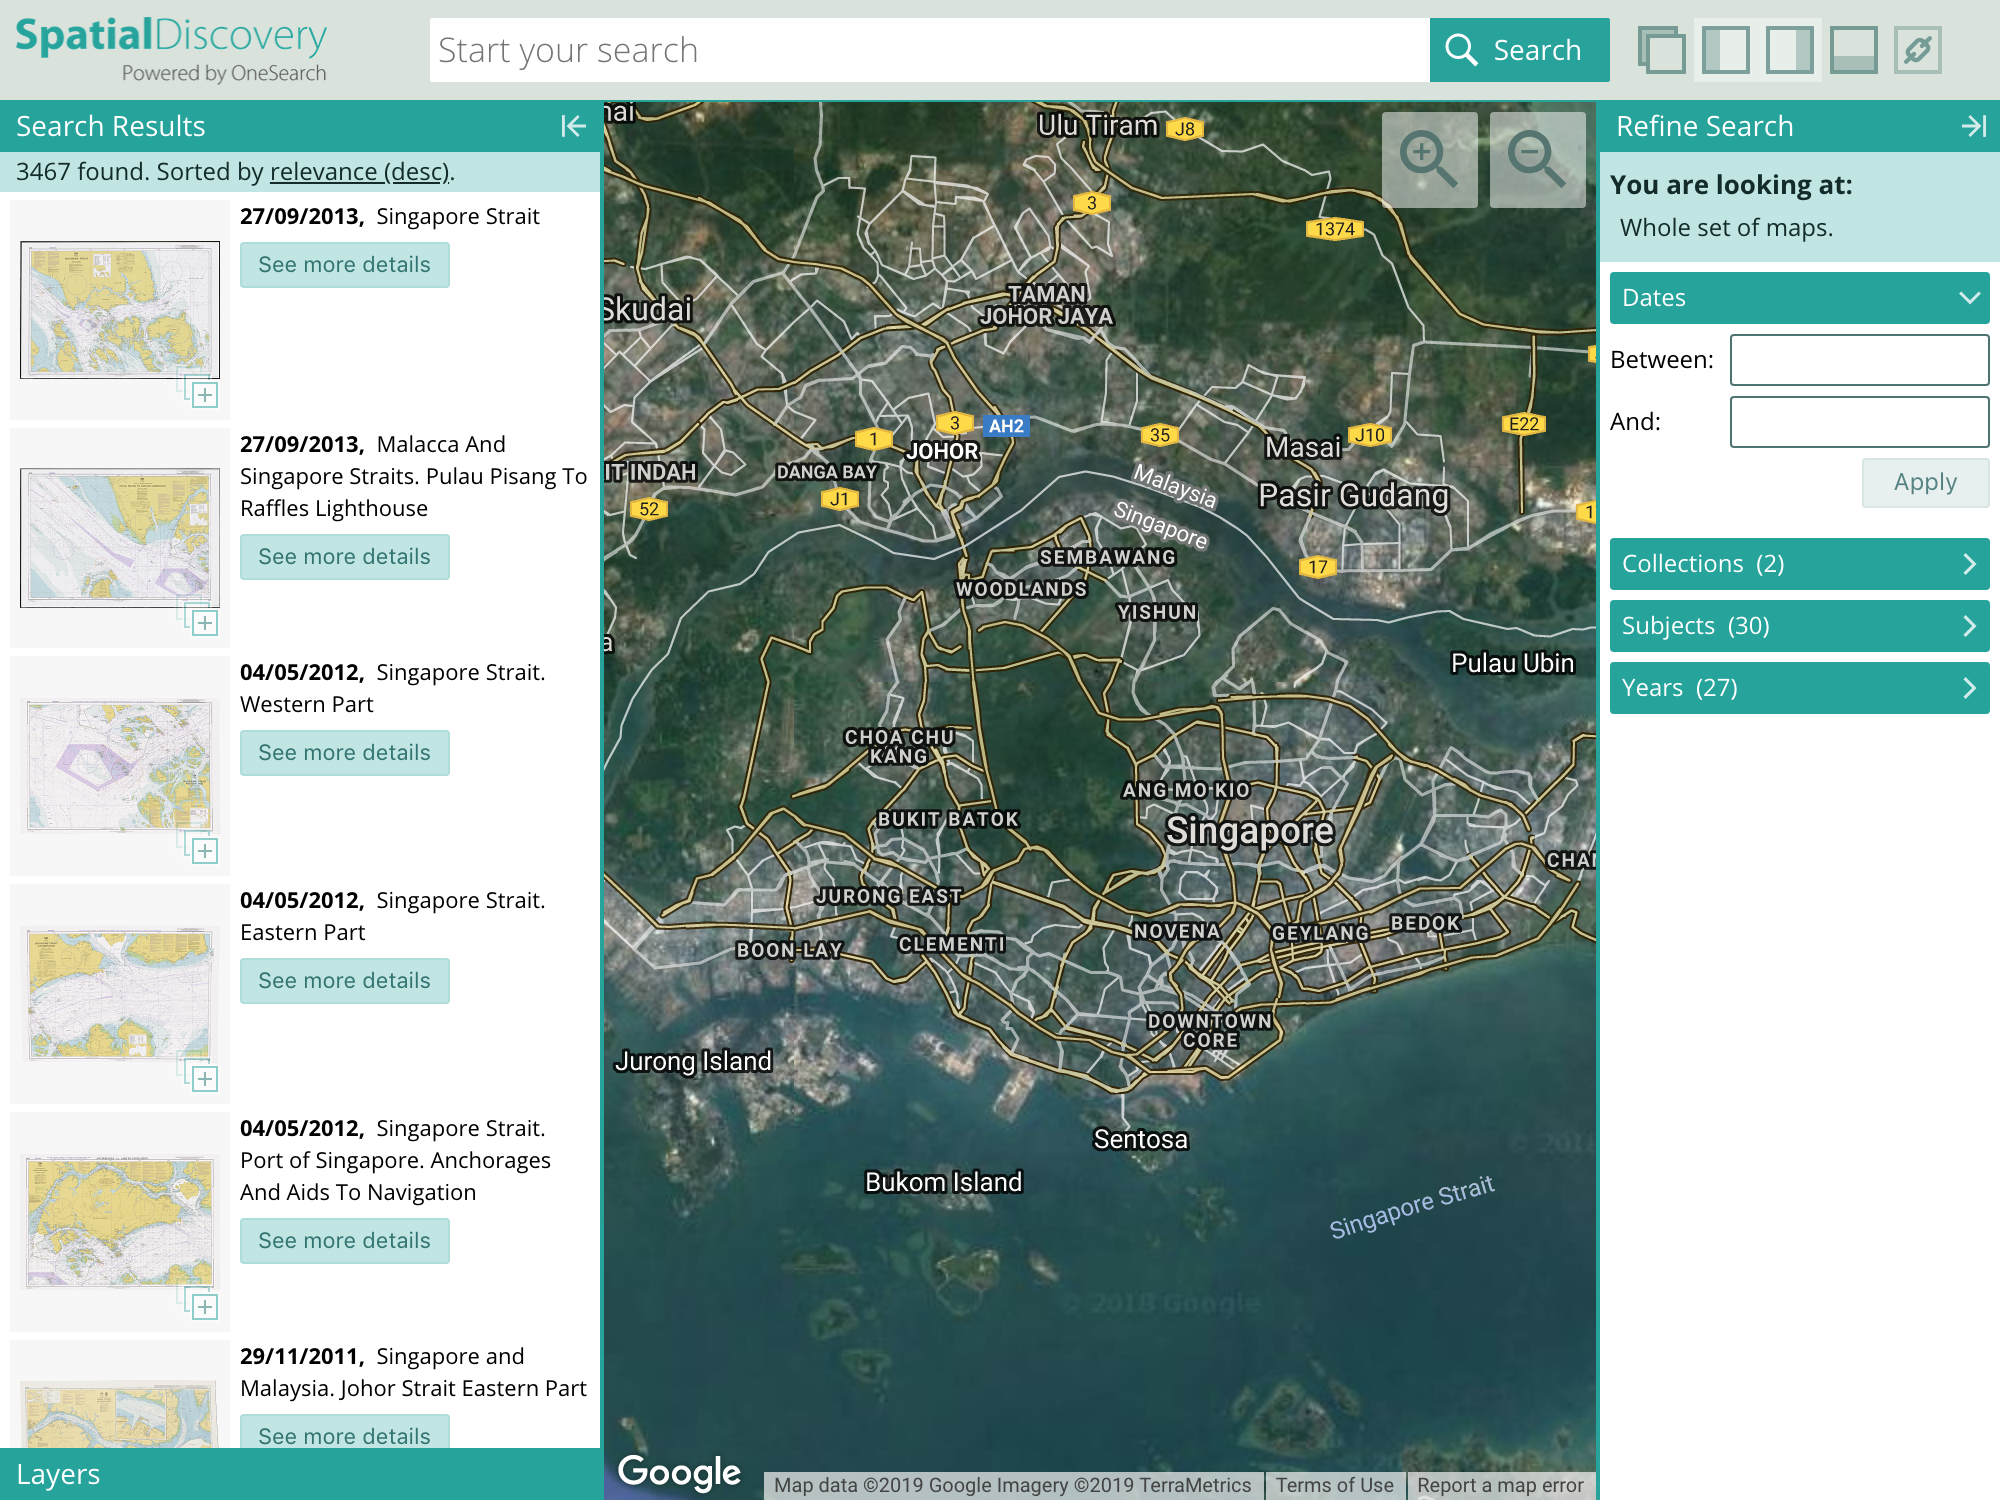The image size is (2000, 1500).
Task: Click the Search magnifier icon
Action: tap(1462, 49)
